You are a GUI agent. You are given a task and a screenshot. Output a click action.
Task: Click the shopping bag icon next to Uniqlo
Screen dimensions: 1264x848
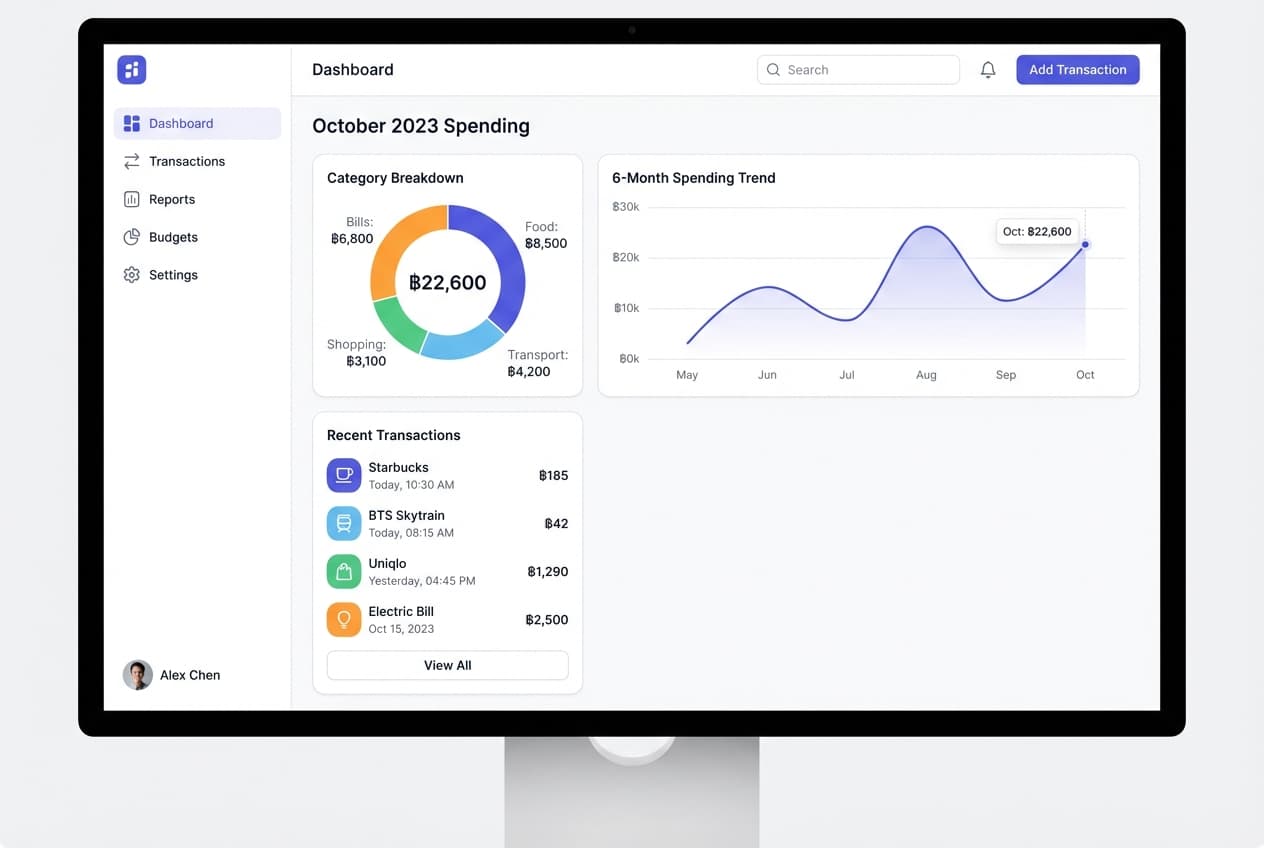point(343,571)
